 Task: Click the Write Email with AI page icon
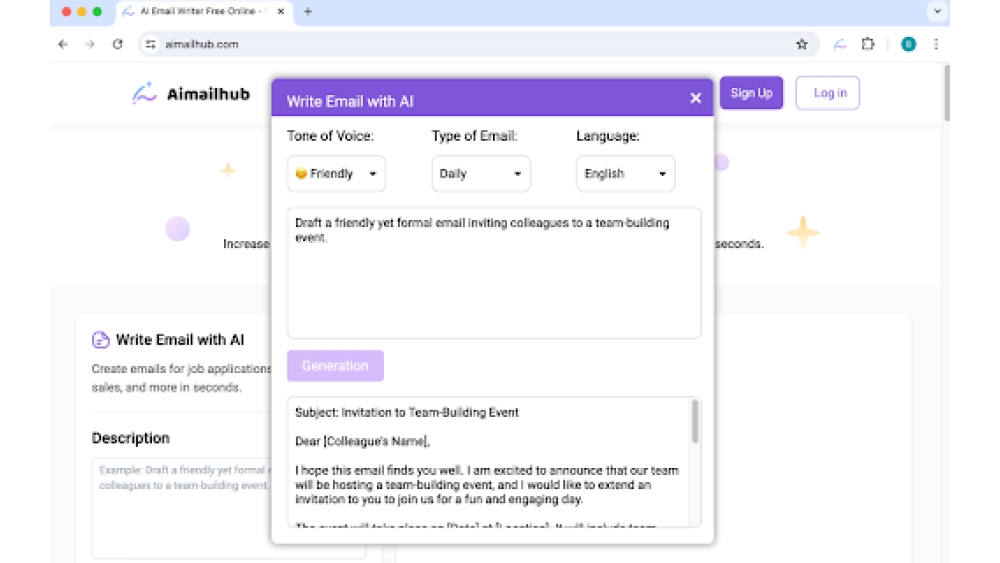(100, 340)
